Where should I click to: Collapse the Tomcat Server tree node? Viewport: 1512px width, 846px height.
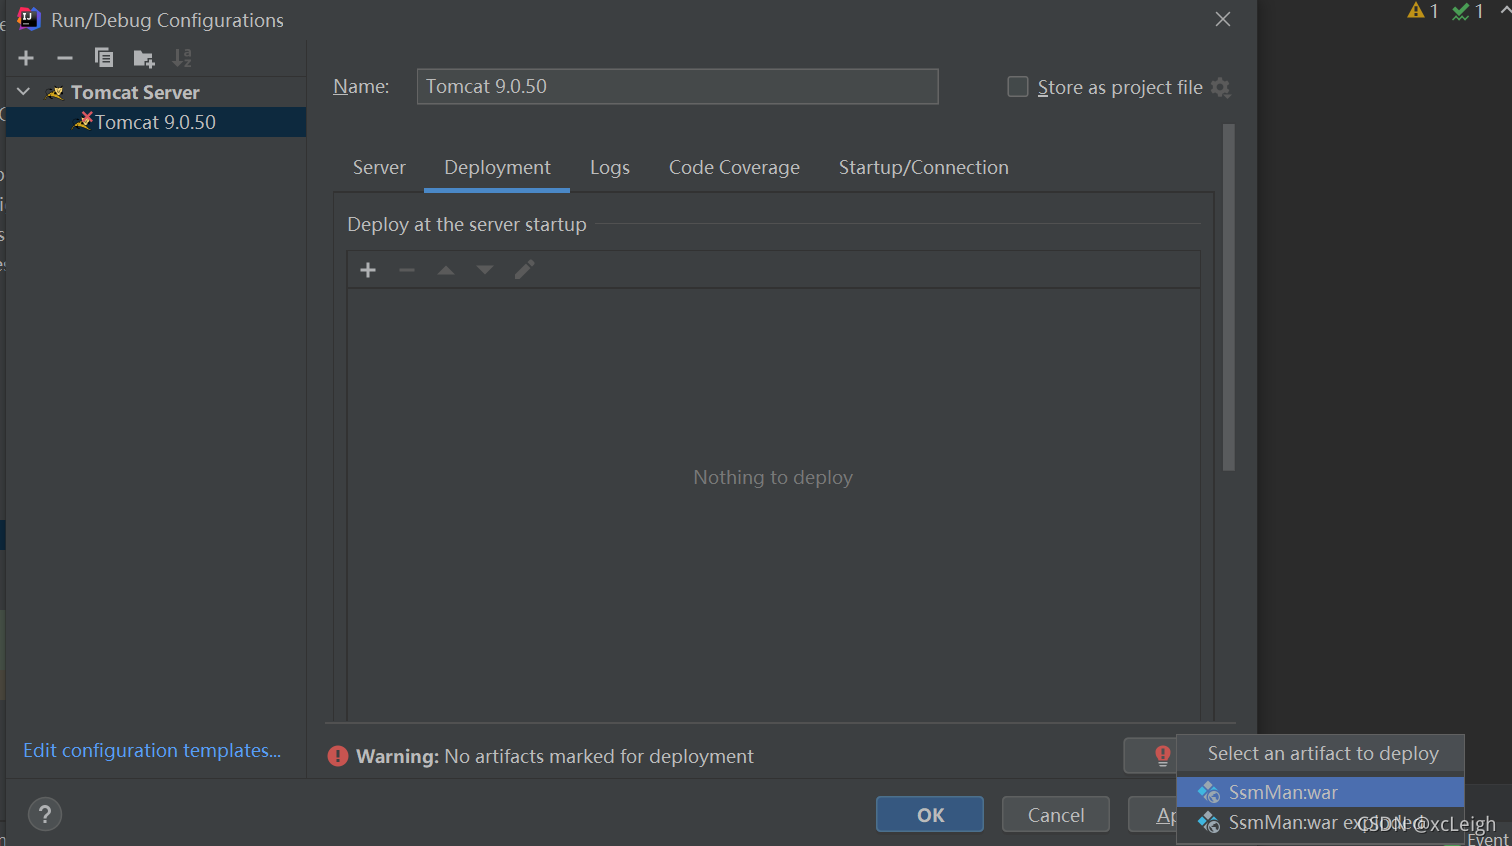24,92
